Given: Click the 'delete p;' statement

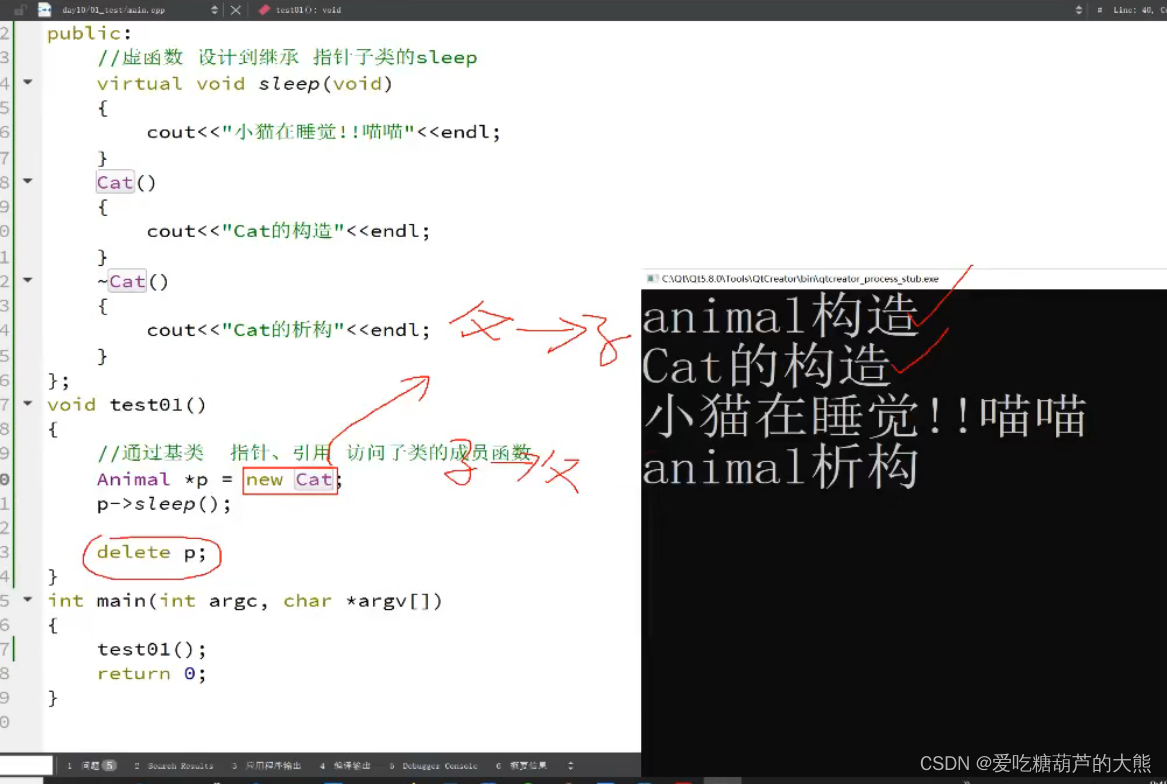Looking at the screenshot, I should point(151,552).
